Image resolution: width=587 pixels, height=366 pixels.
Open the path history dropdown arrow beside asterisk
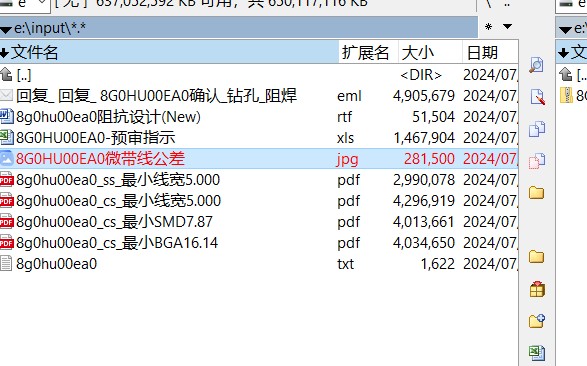coord(507,27)
